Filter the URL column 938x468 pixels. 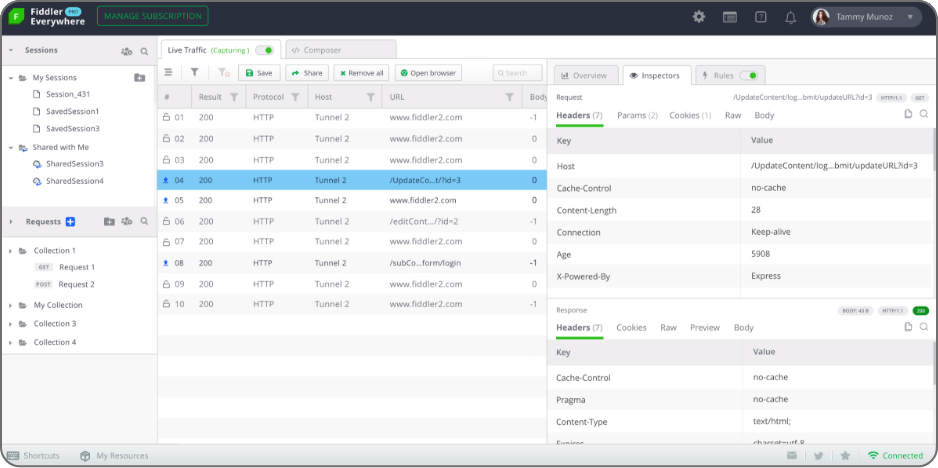tap(510, 97)
